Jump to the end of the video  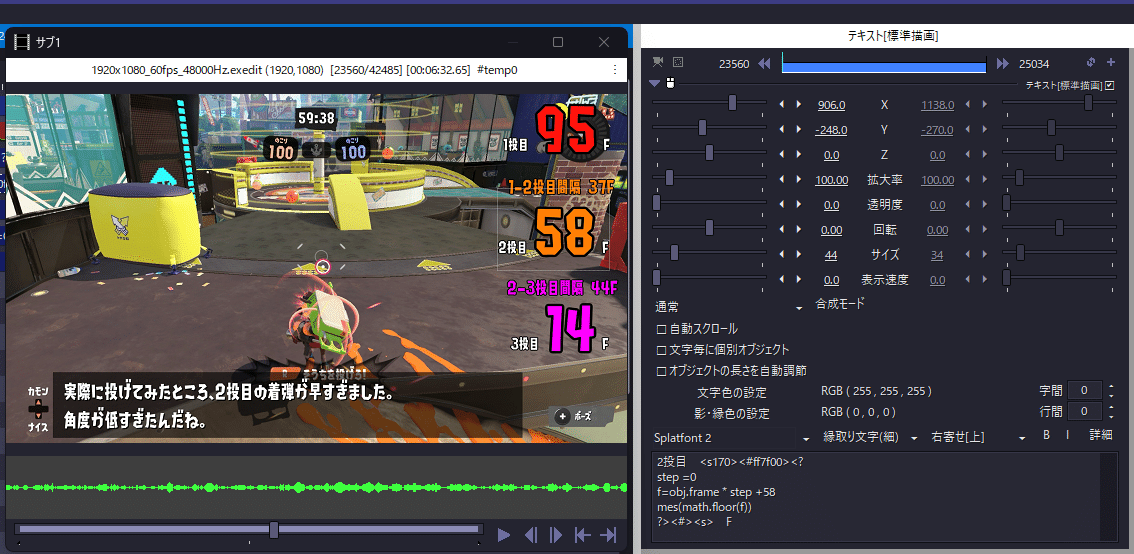(608, 535)
